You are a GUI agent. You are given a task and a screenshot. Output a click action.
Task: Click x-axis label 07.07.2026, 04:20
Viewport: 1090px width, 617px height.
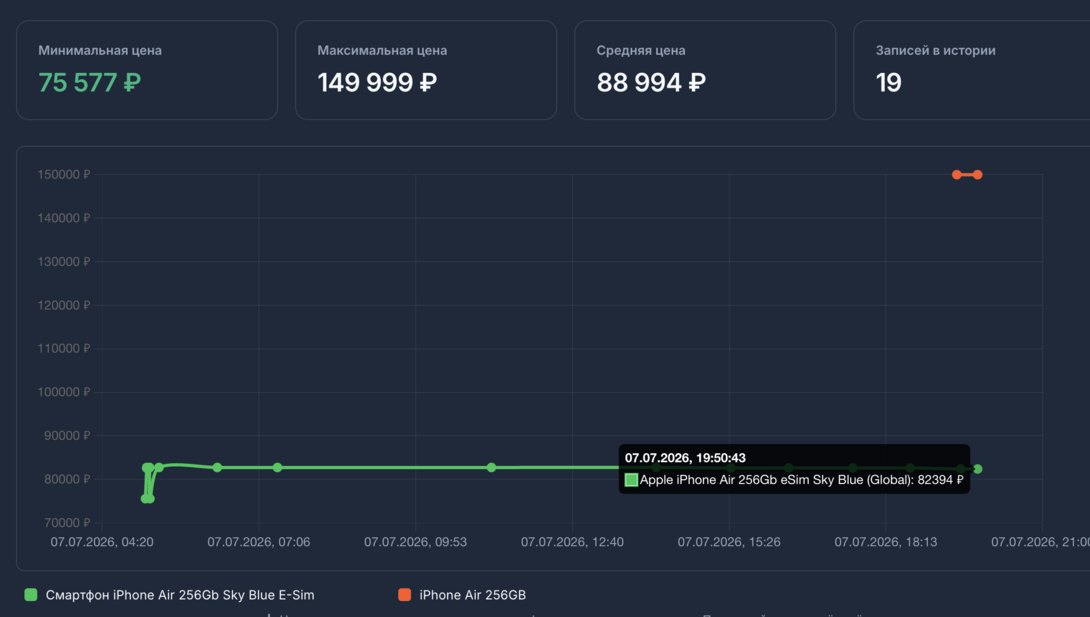click(x=102, y=542)
